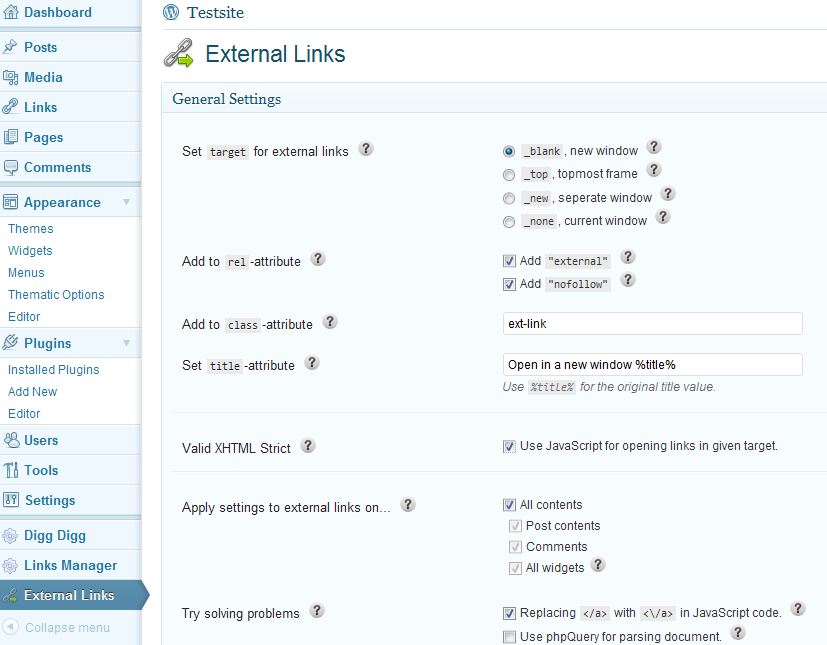Click the Settings icon in sidebar

point(11,500)
